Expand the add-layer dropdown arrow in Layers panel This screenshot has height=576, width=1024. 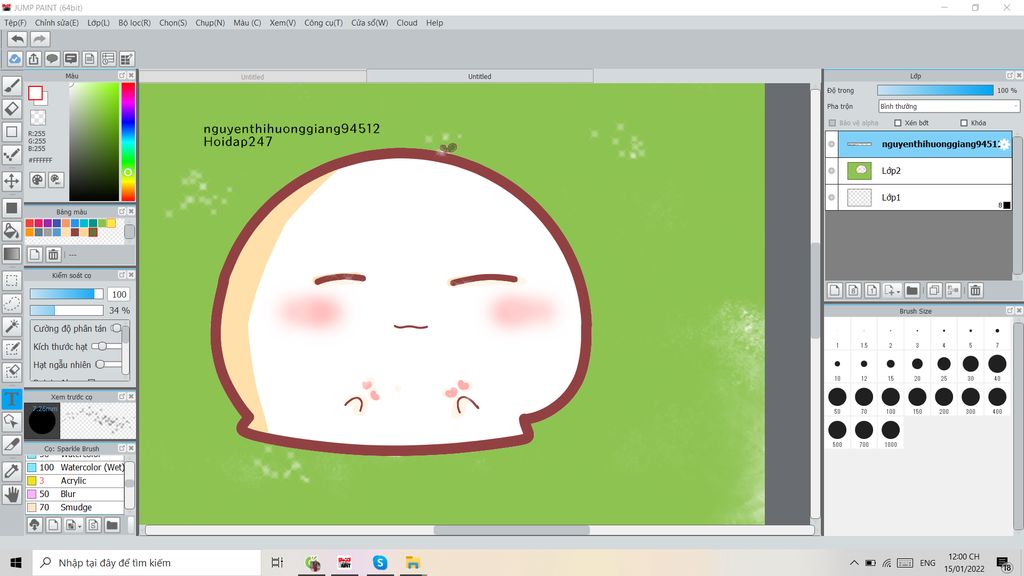[899, 291]
